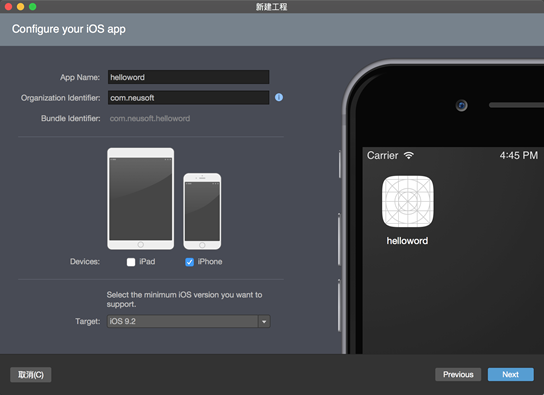
Task: Close the 新建工程 window with red button
Action: [x=8, y=7]
